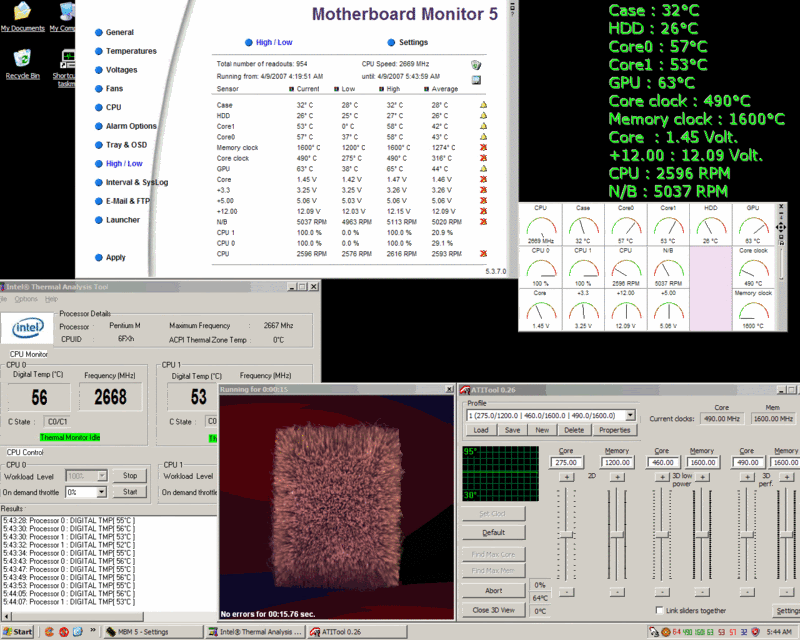
Task: Toggle the alarm for the +12.00 voltage row
Action: pyautogui.click(x=483, y=211)
